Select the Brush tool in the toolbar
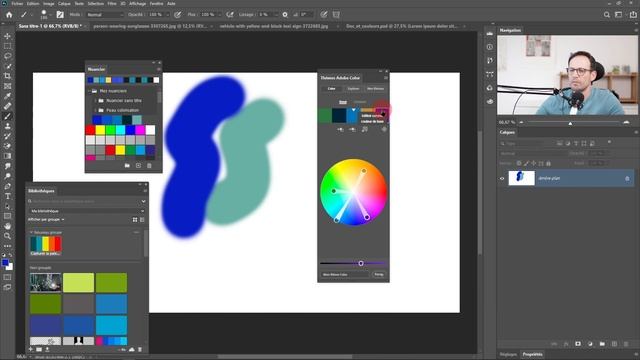 click(x=7, y=116)
